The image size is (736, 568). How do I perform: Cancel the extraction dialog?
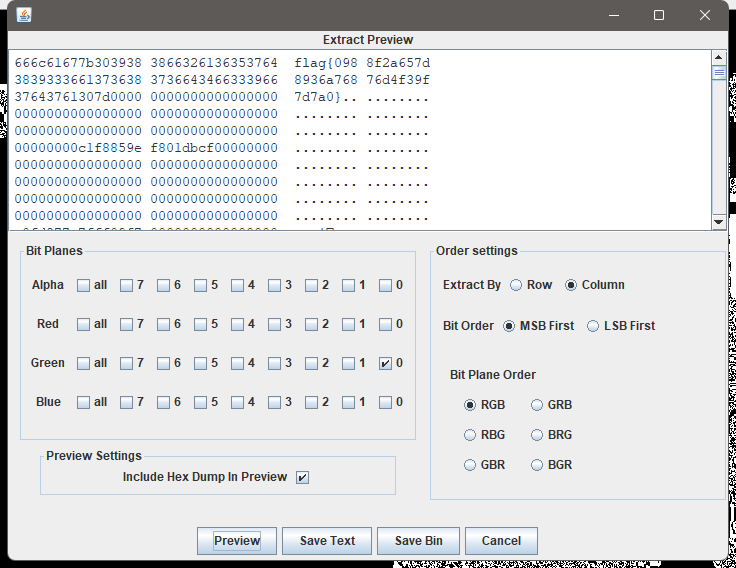[x=501, y=541]
